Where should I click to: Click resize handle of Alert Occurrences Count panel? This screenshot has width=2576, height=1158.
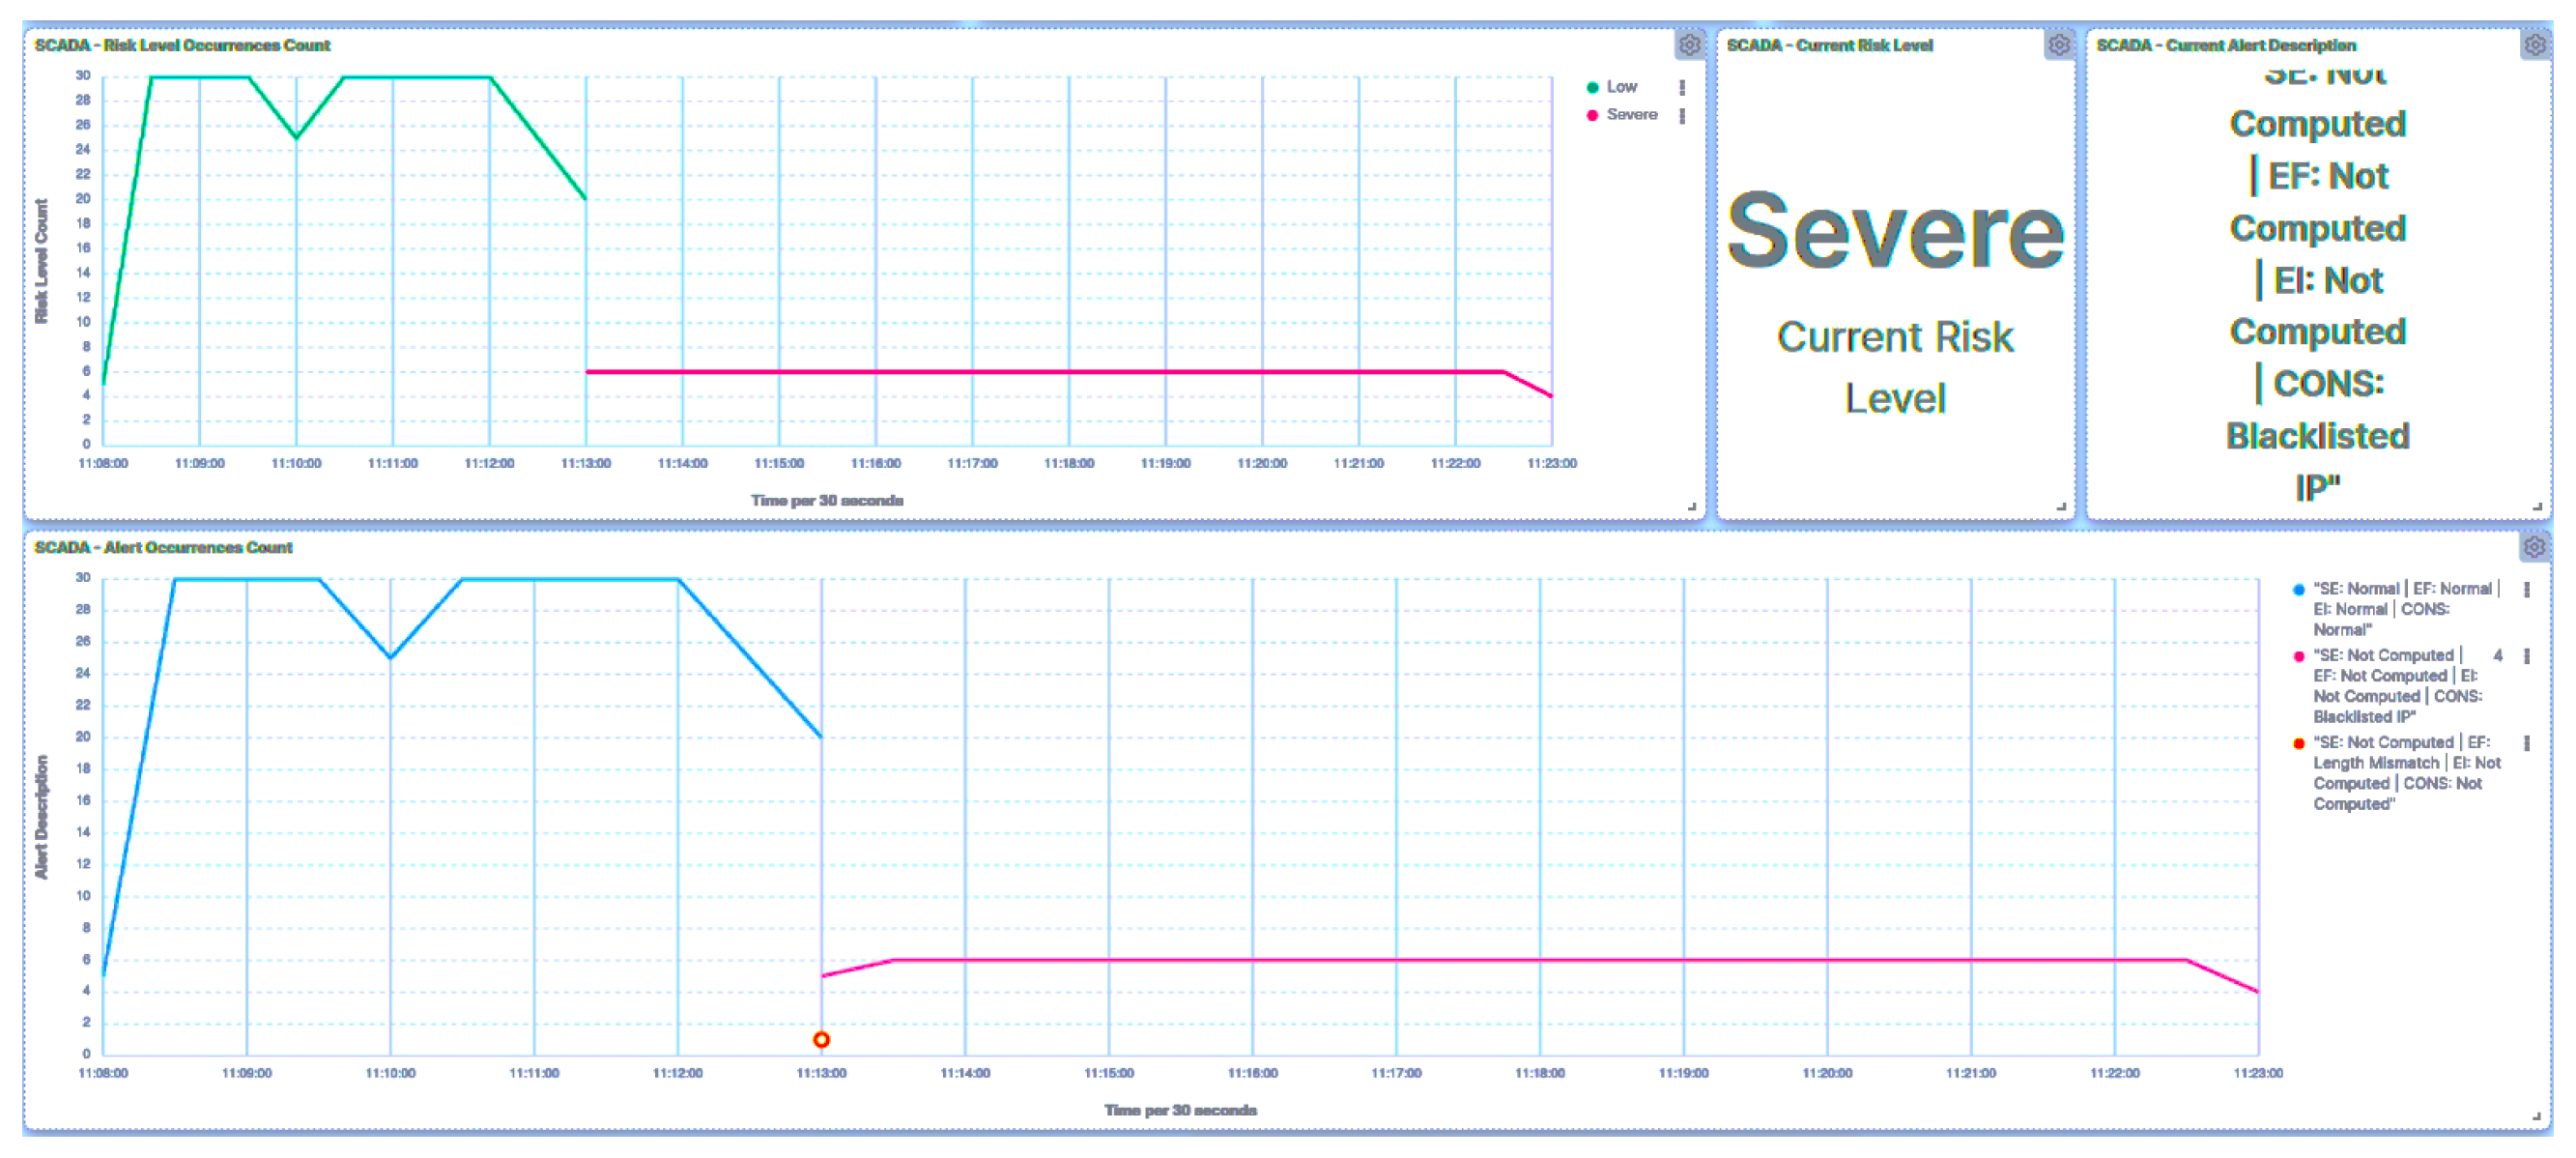[2537, 1116]
